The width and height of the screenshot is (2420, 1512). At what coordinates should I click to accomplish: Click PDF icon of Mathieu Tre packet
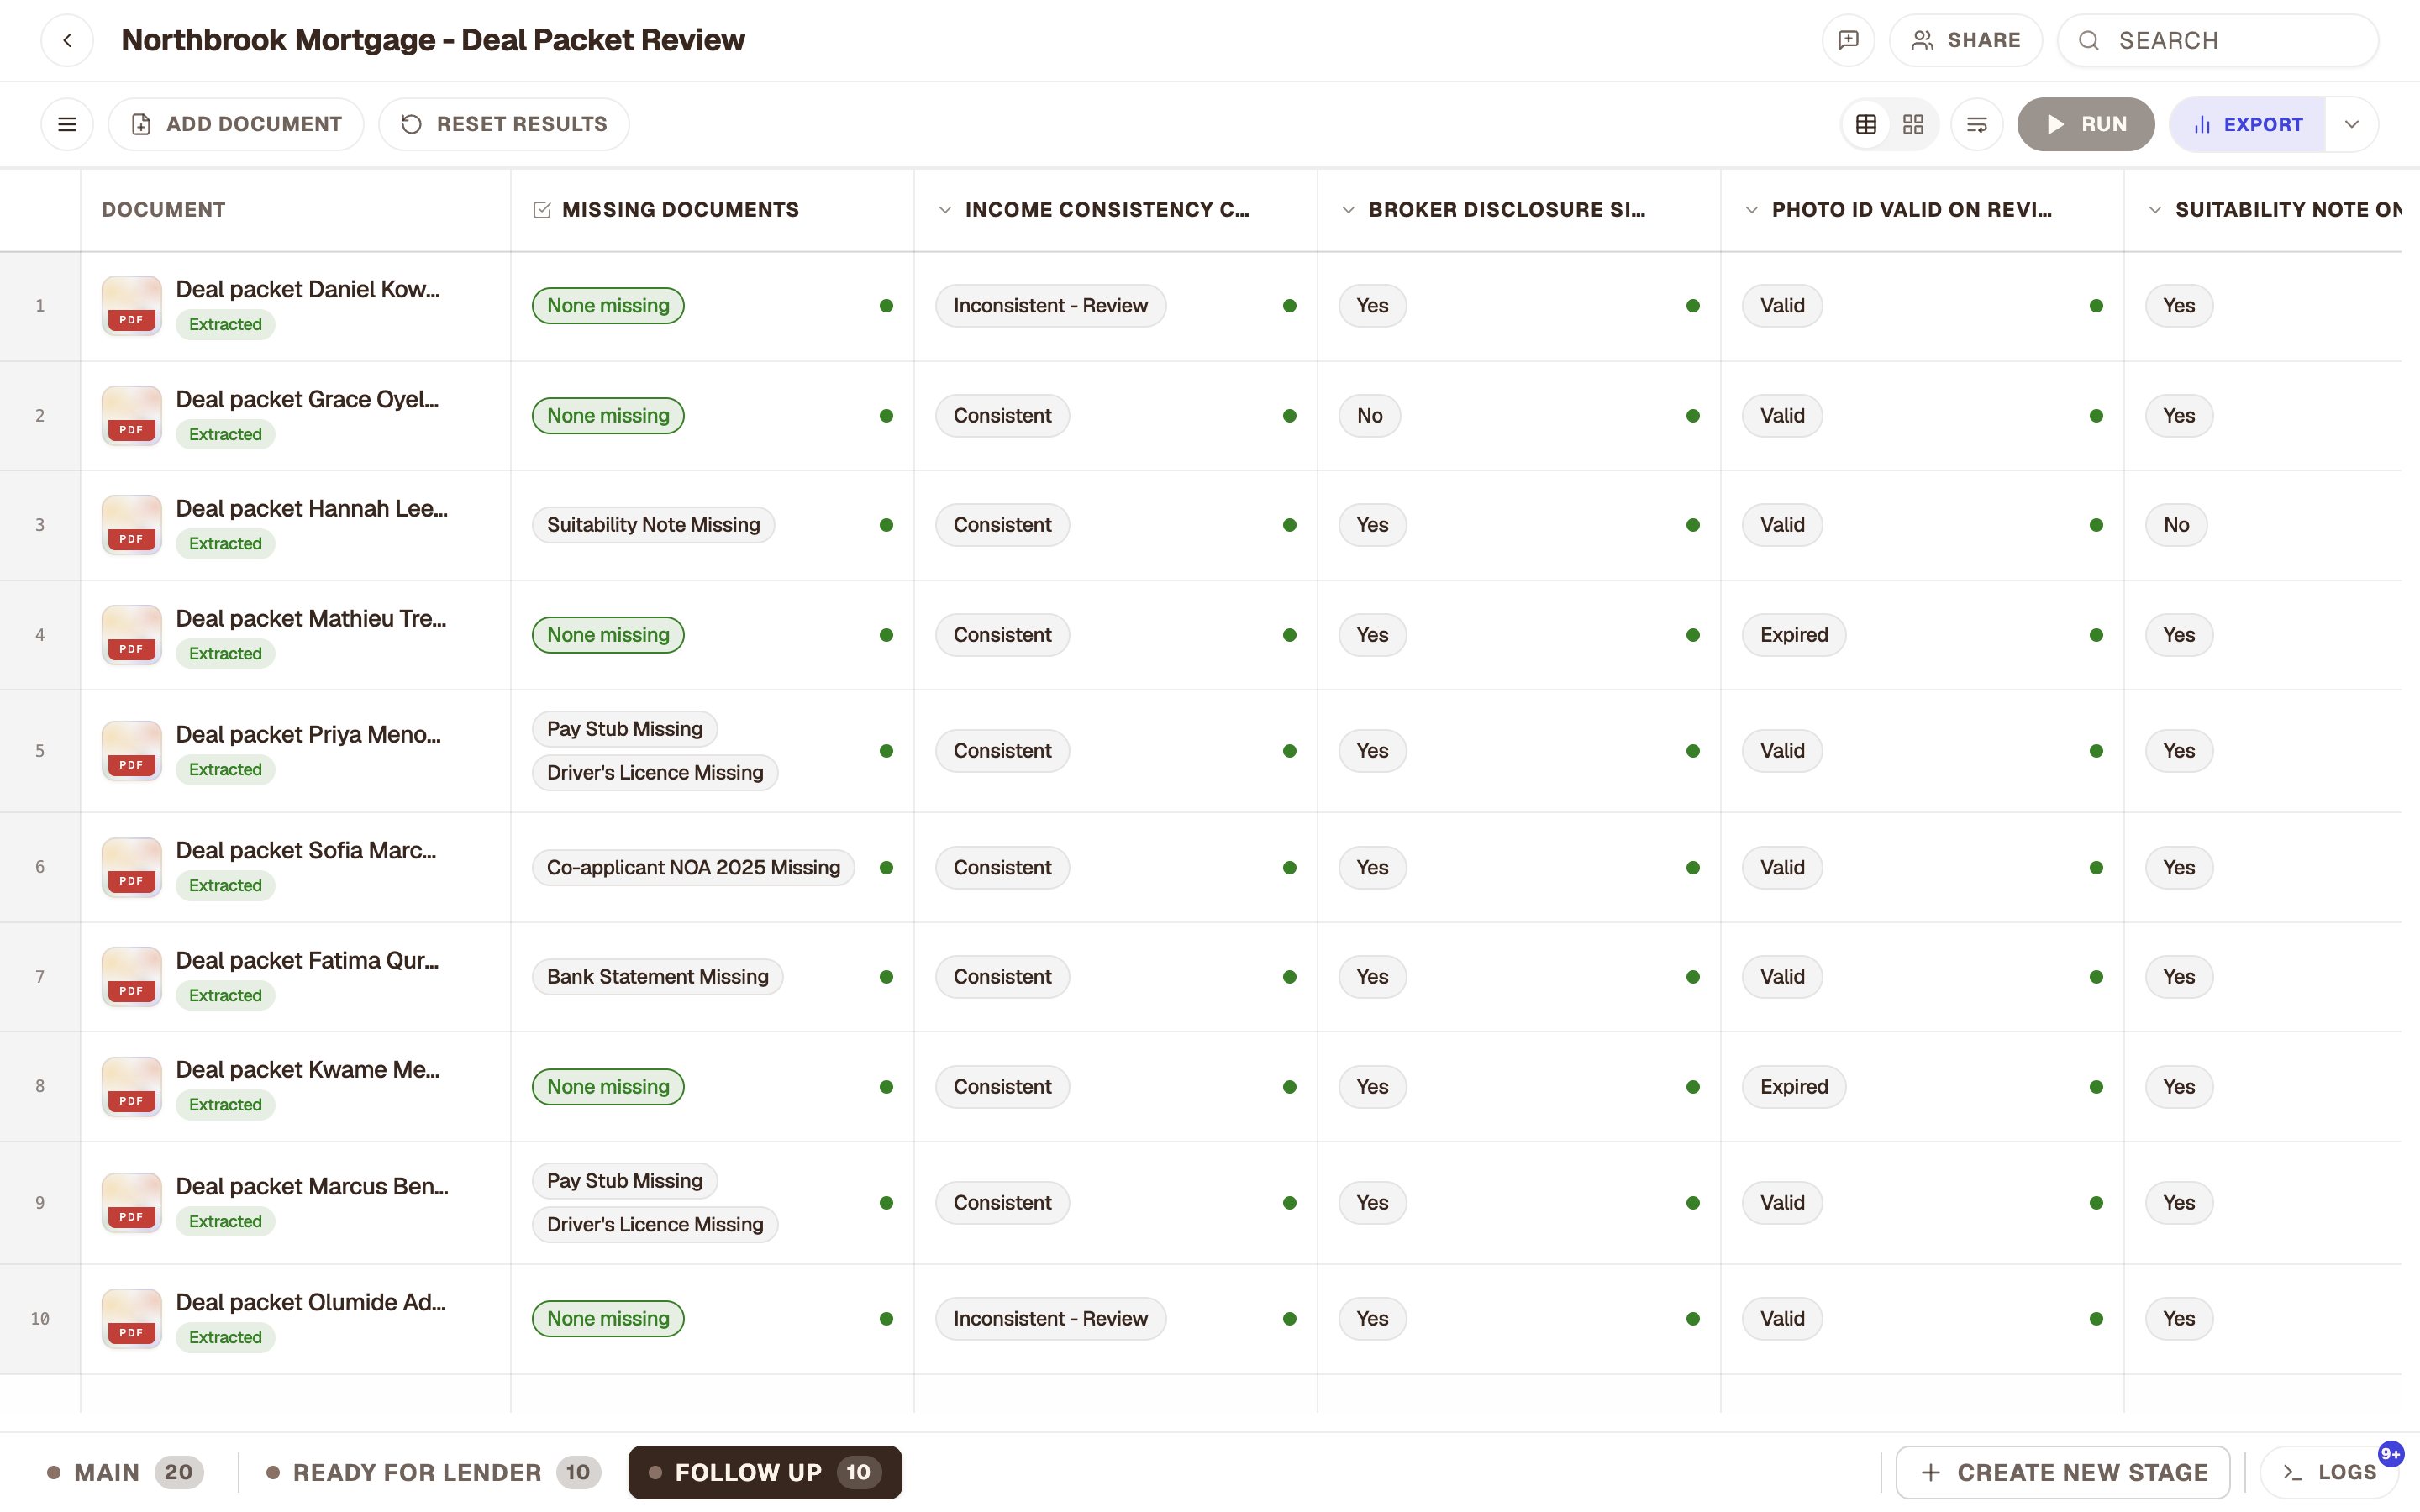131,634
